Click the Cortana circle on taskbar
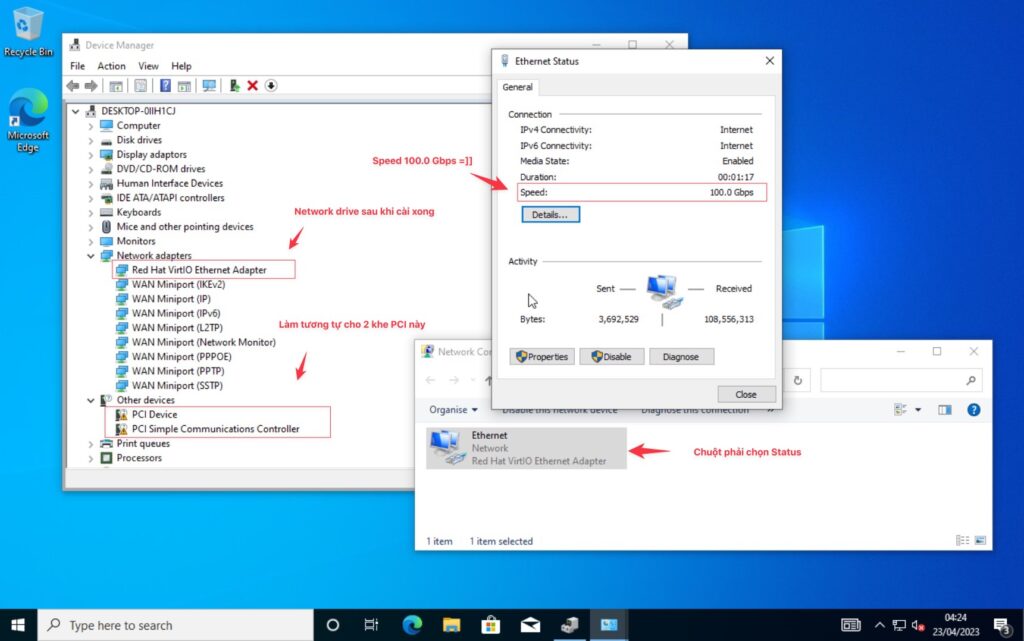Screen dimensions: 1024x641 (x=332, y=625)
